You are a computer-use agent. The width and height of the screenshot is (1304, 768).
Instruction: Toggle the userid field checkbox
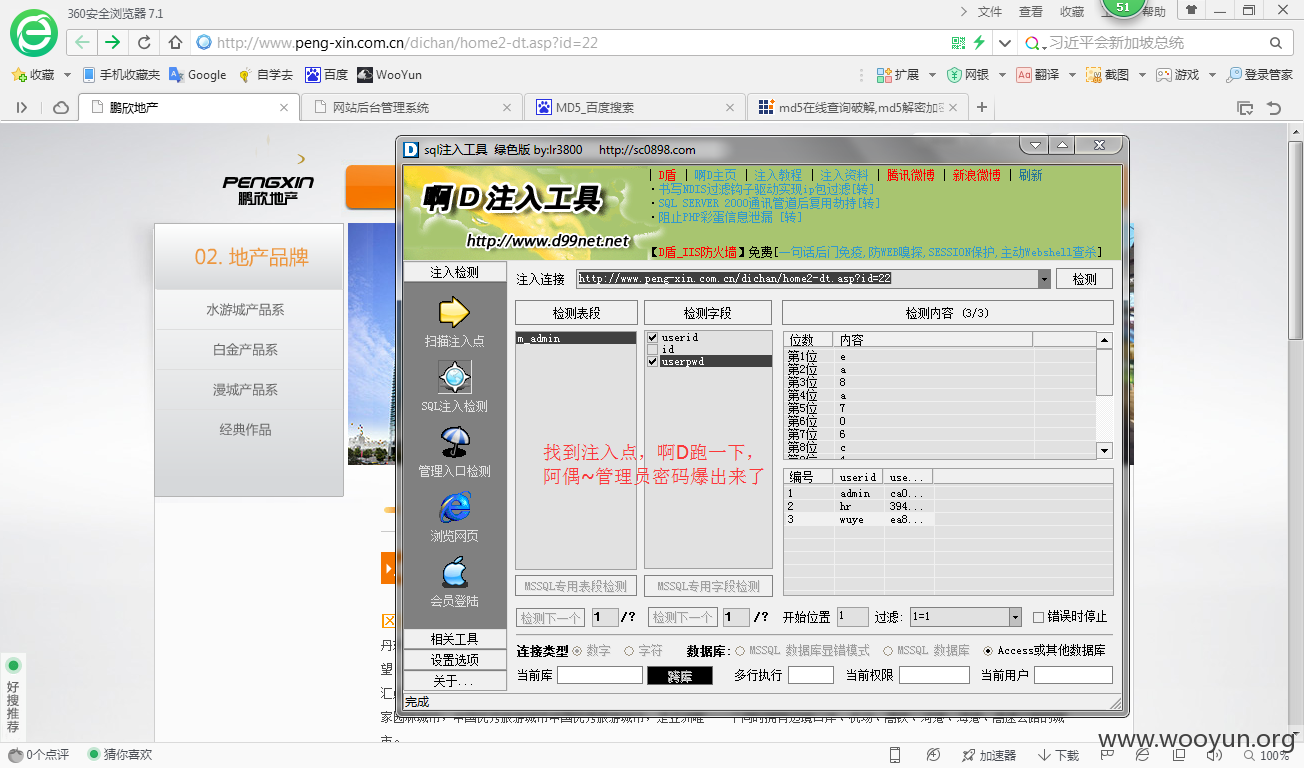point(652,338)
